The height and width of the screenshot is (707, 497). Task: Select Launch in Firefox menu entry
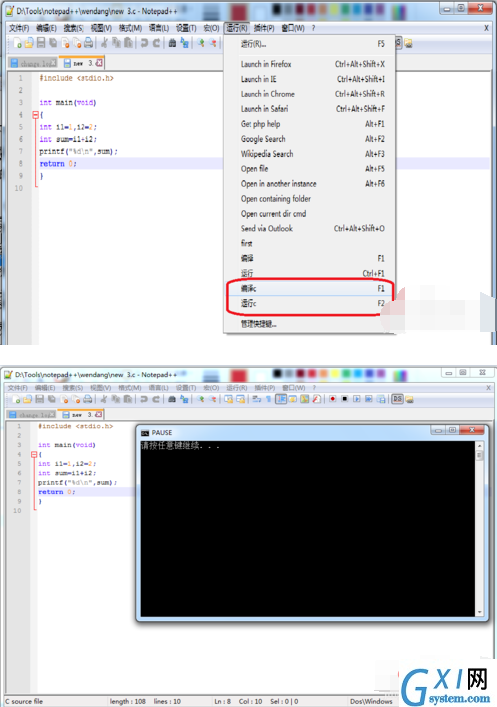(x=310, y=64)
